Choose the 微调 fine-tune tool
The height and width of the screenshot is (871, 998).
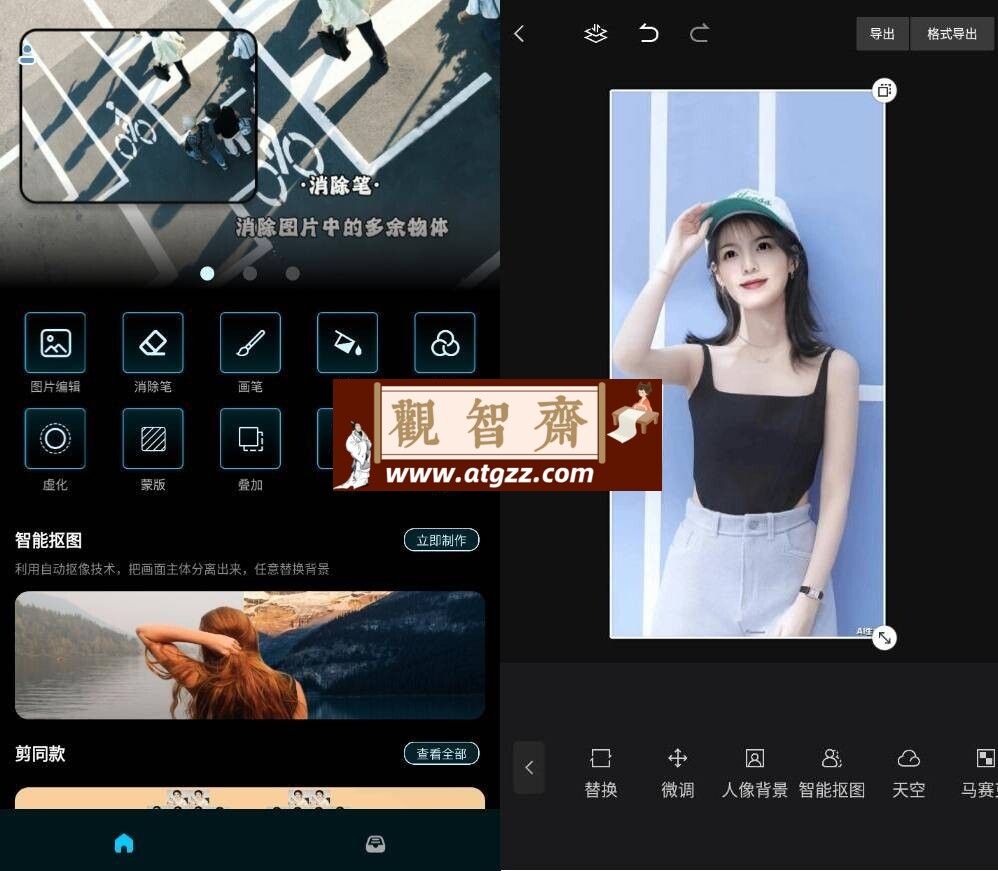678,773
